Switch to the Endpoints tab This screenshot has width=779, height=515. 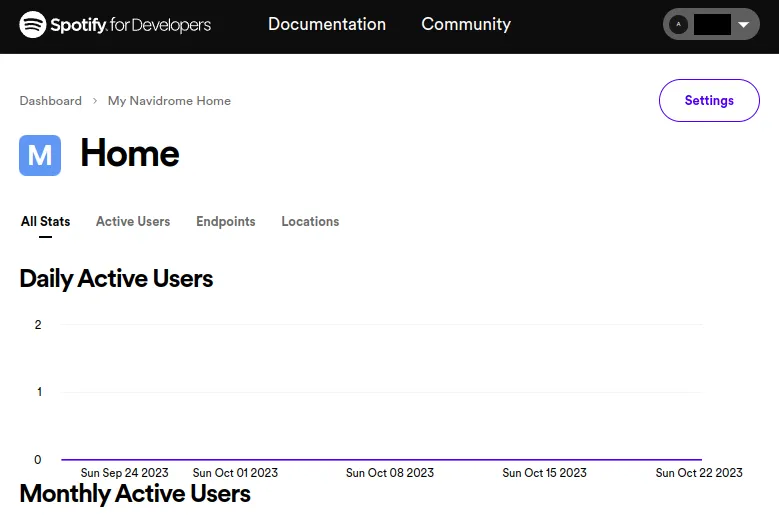(225, 221)
